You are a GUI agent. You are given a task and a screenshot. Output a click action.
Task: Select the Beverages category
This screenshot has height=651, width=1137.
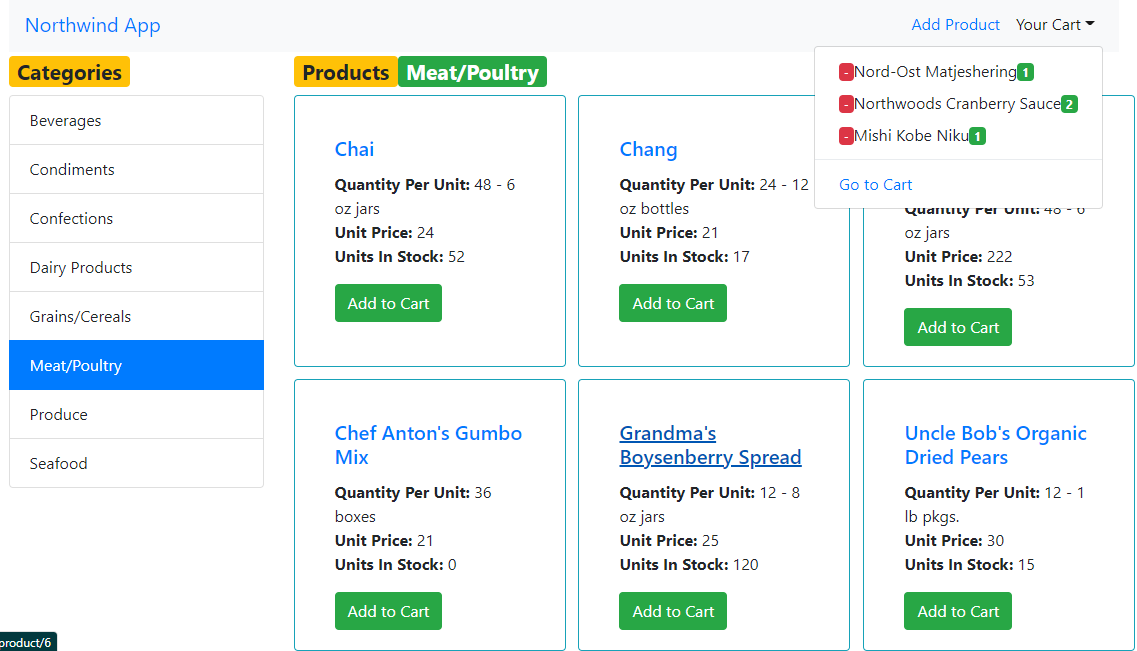point(136,120)
